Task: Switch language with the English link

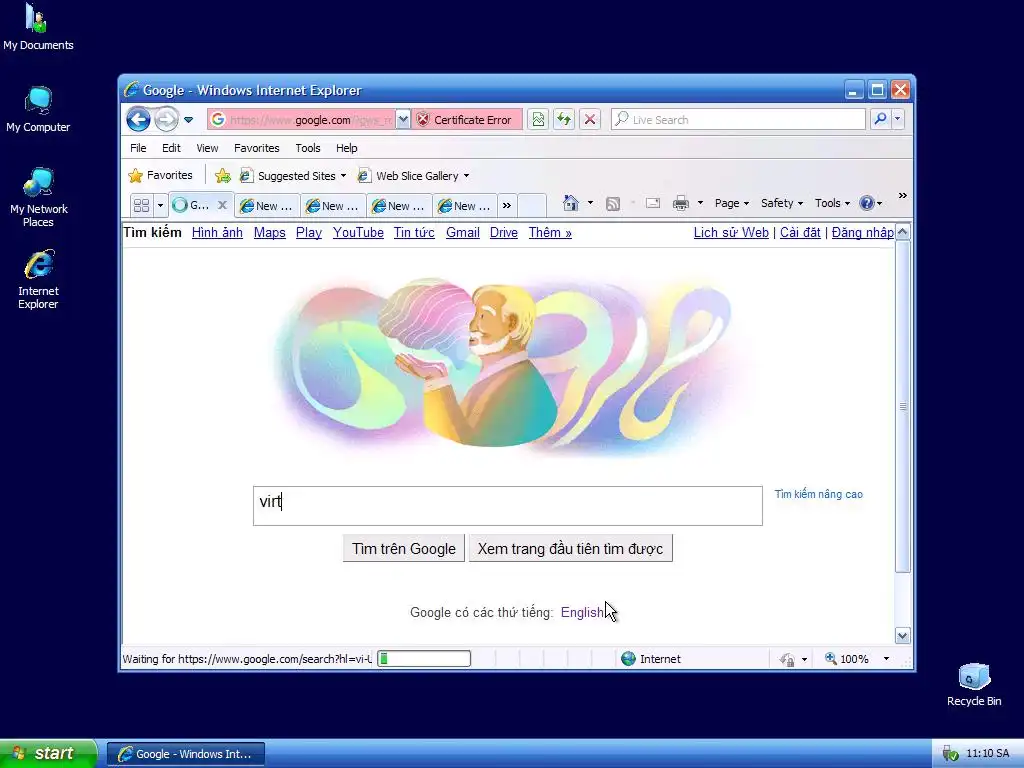Action: 582,613
